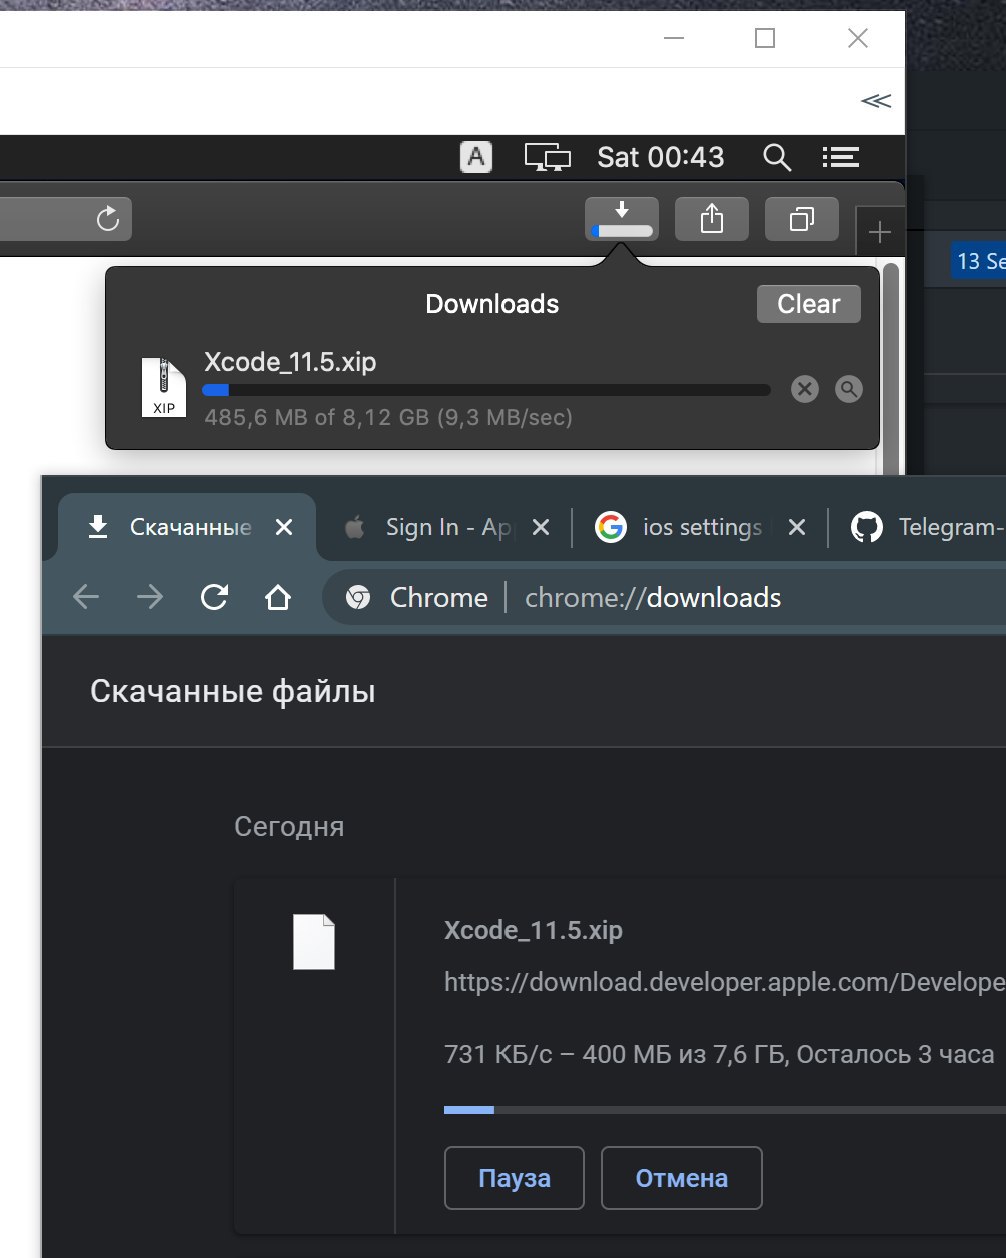The width and height of the screenshot is (1006, 1258).
Task: Cancel the Xcode_11.5.xip download in Safari
Action: tap(805, 389)
